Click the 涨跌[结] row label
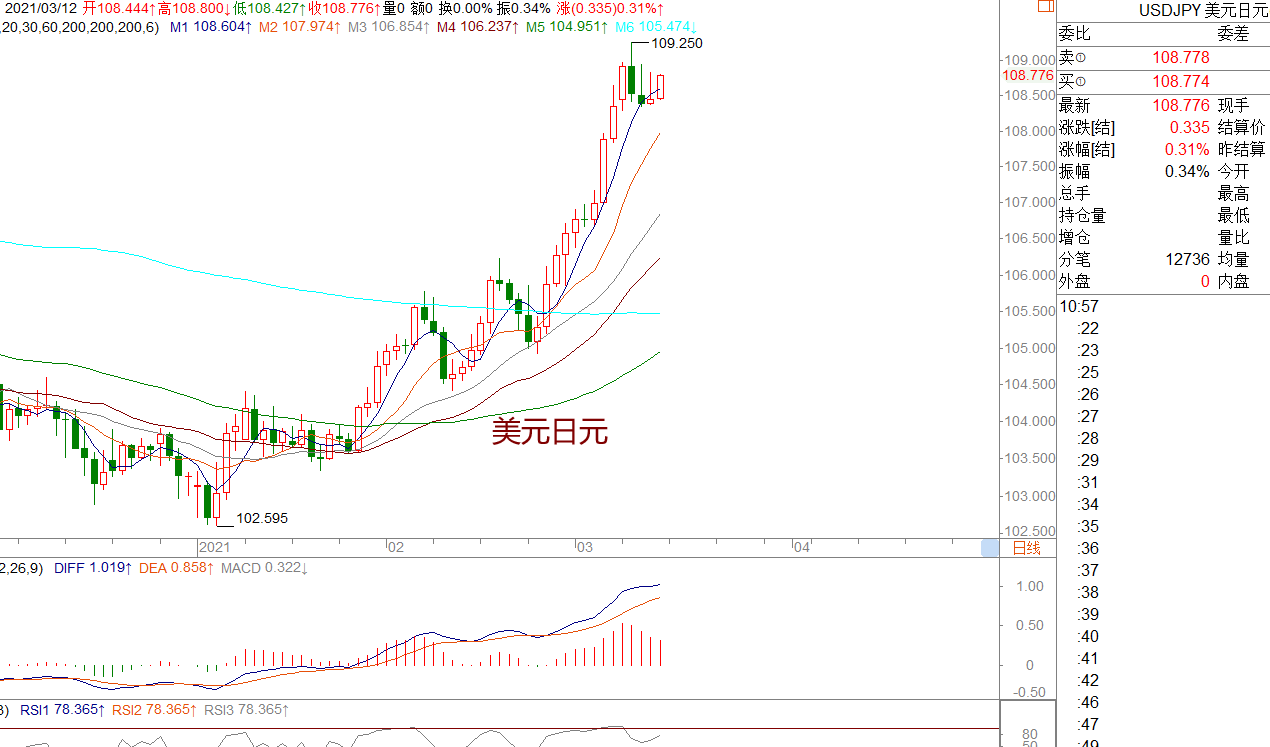Screen dimensions: 1270x747 1087,128
